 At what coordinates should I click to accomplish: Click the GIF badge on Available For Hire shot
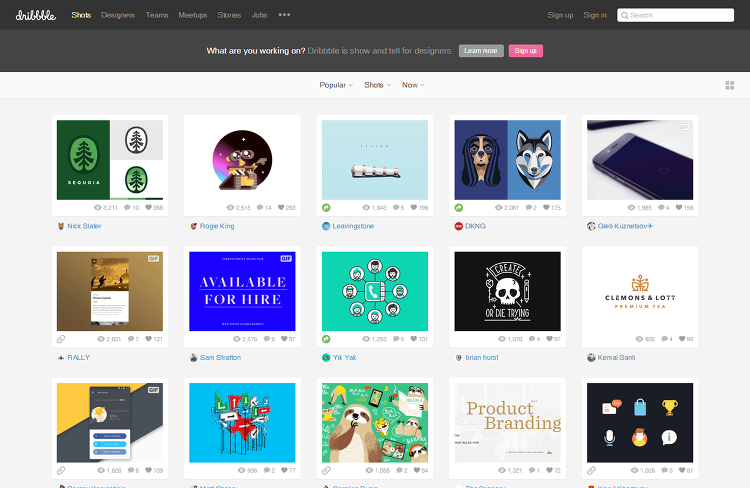[286, 258]
